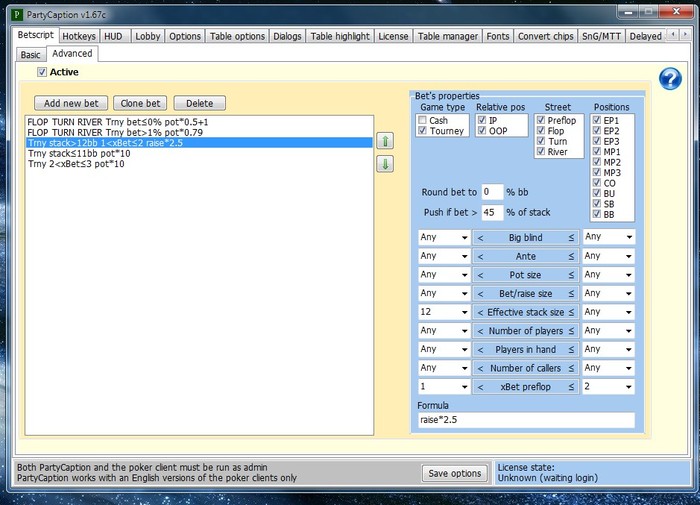
Task: Click the Add new bet button
Action: click(71, 103)
